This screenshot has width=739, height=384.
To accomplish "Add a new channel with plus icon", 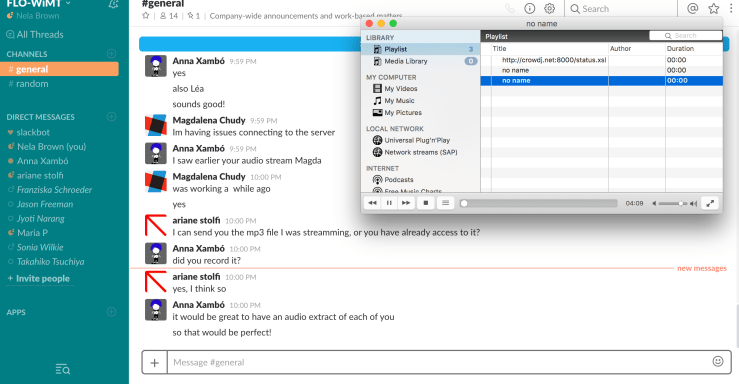I will click(112, 54).
